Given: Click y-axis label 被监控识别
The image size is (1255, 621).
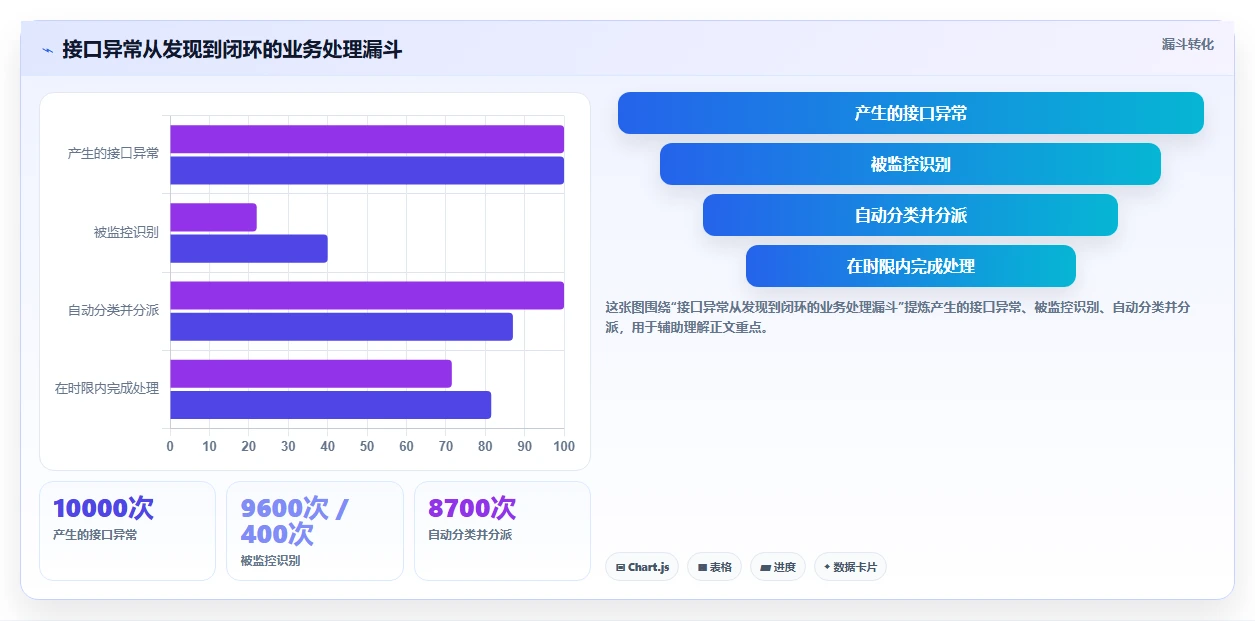Looking at the screenshot, I should [126, 232].
